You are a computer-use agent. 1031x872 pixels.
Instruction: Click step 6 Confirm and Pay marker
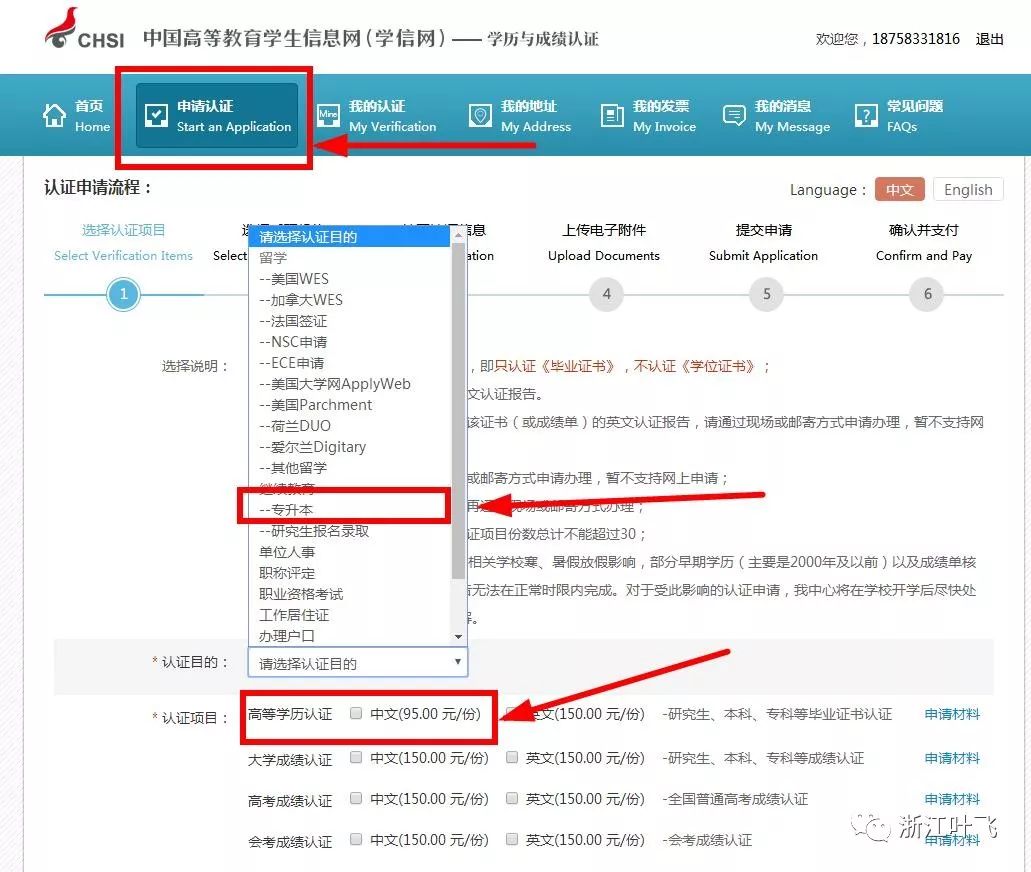pos(926,294)
